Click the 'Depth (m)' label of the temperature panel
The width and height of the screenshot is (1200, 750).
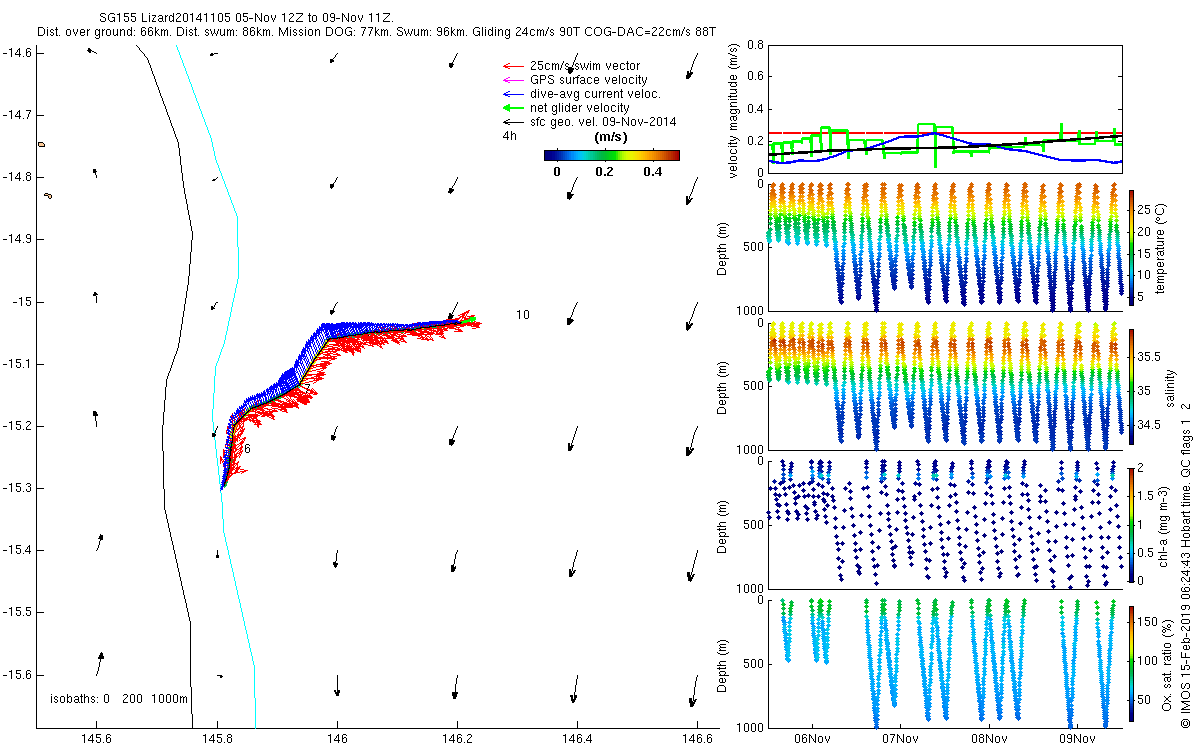723,249
